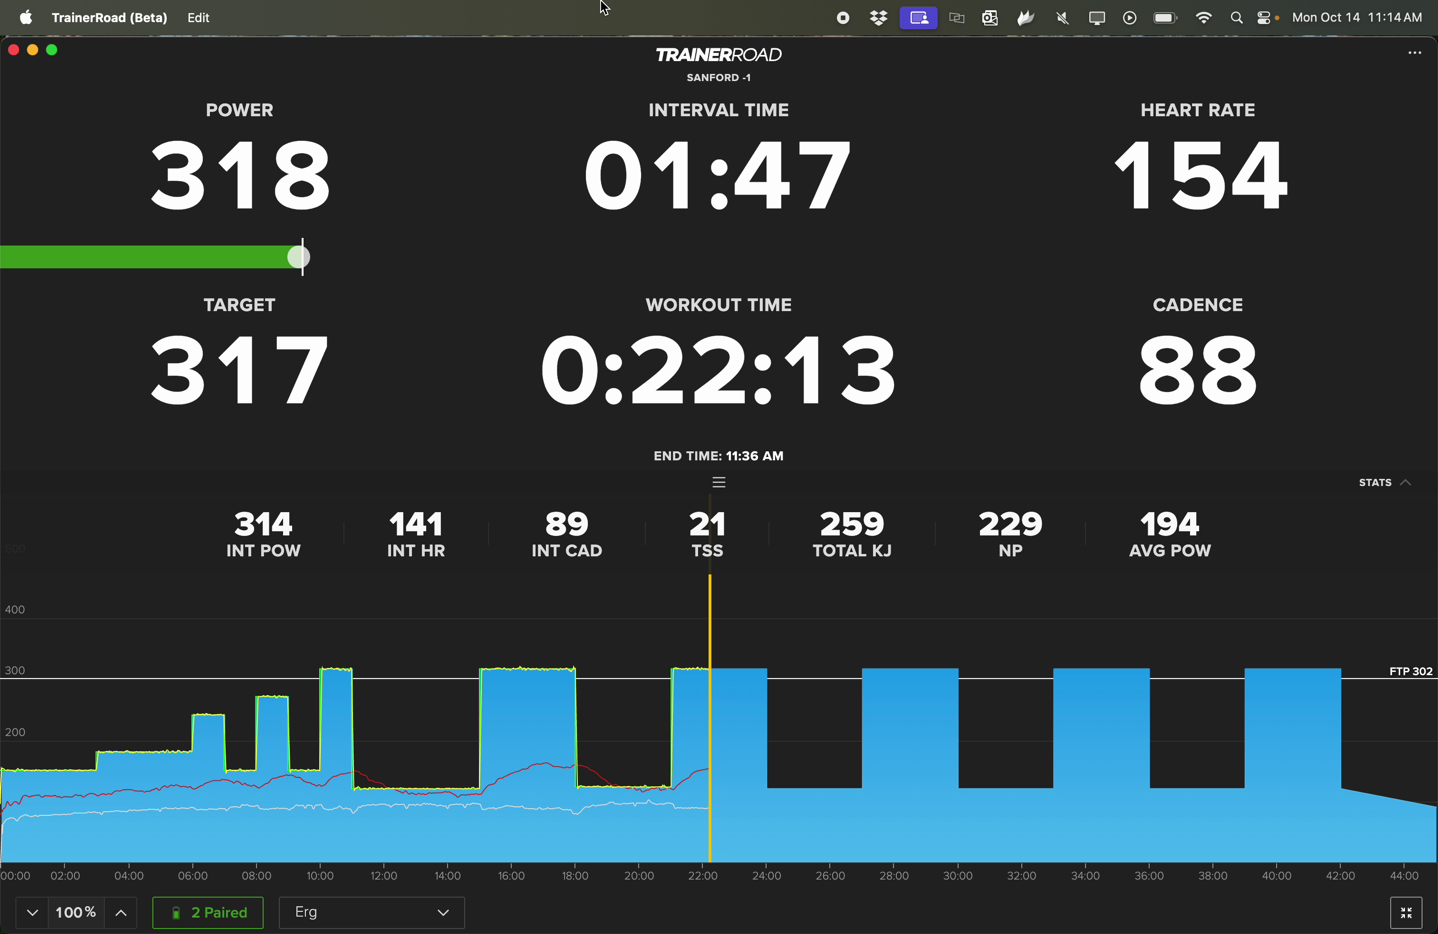Increase workout intensity with up chevron
Viewport: 1438px width, 934px height.
121,913
